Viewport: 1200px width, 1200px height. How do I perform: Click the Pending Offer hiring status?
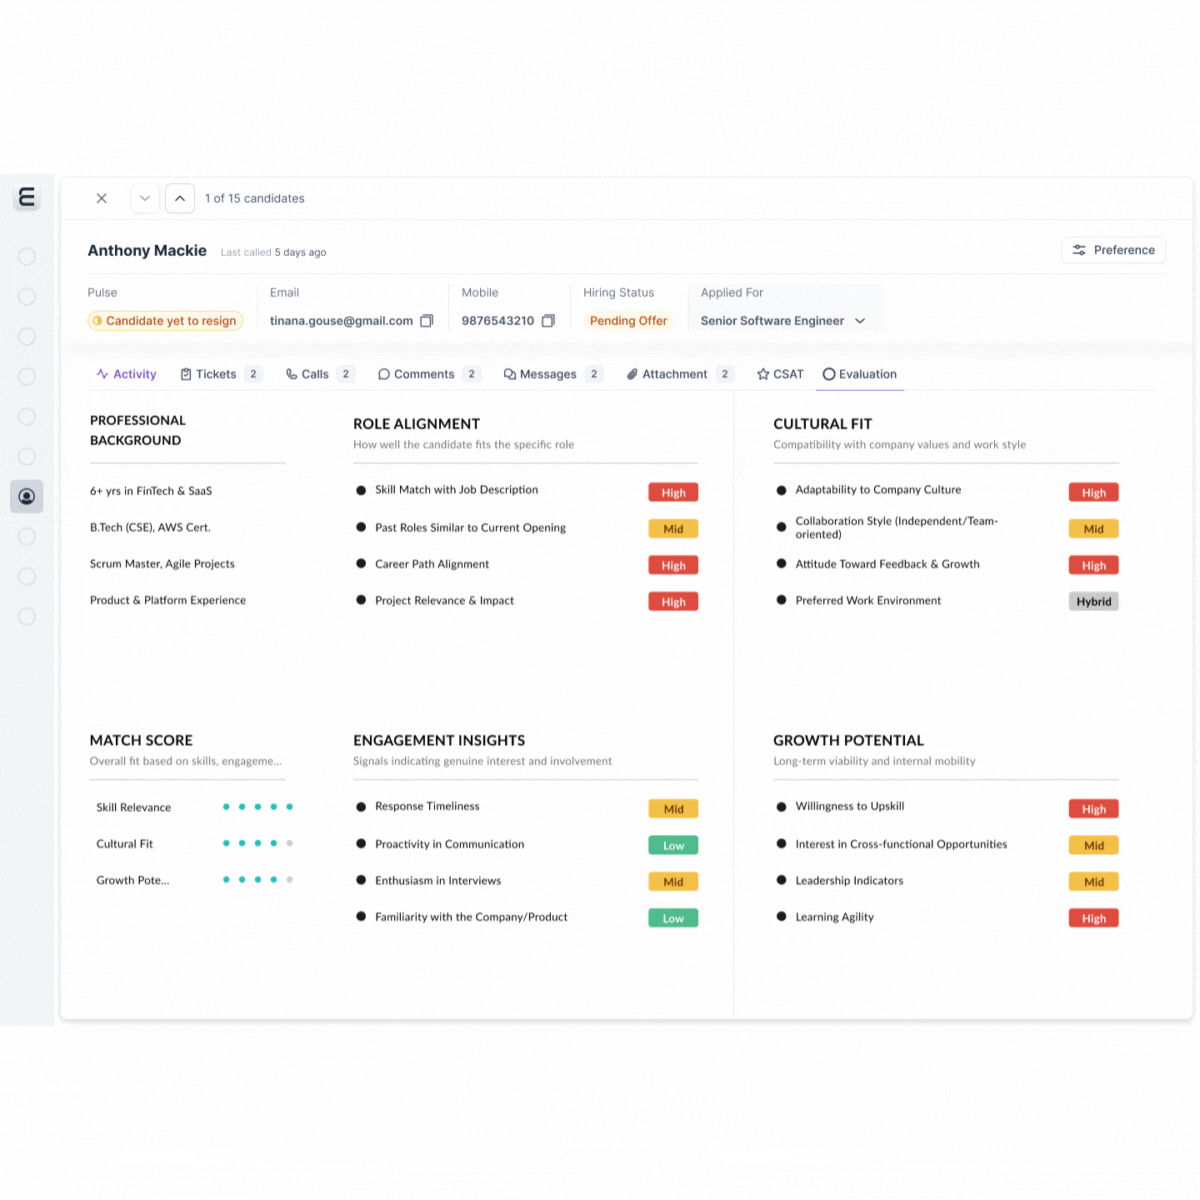click(628, 321)
